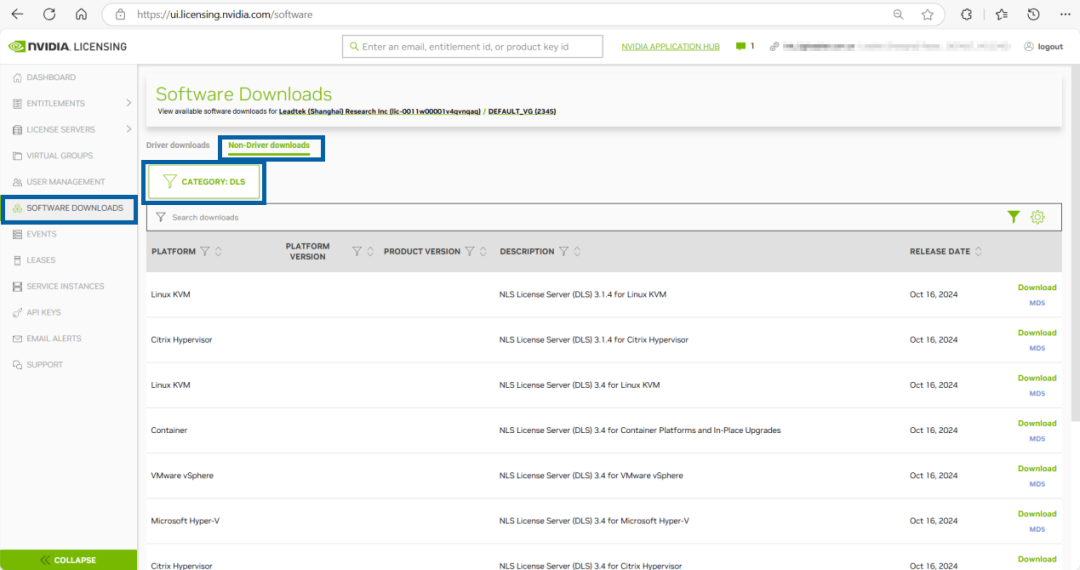Open the browser three-dot menu

1065,14
